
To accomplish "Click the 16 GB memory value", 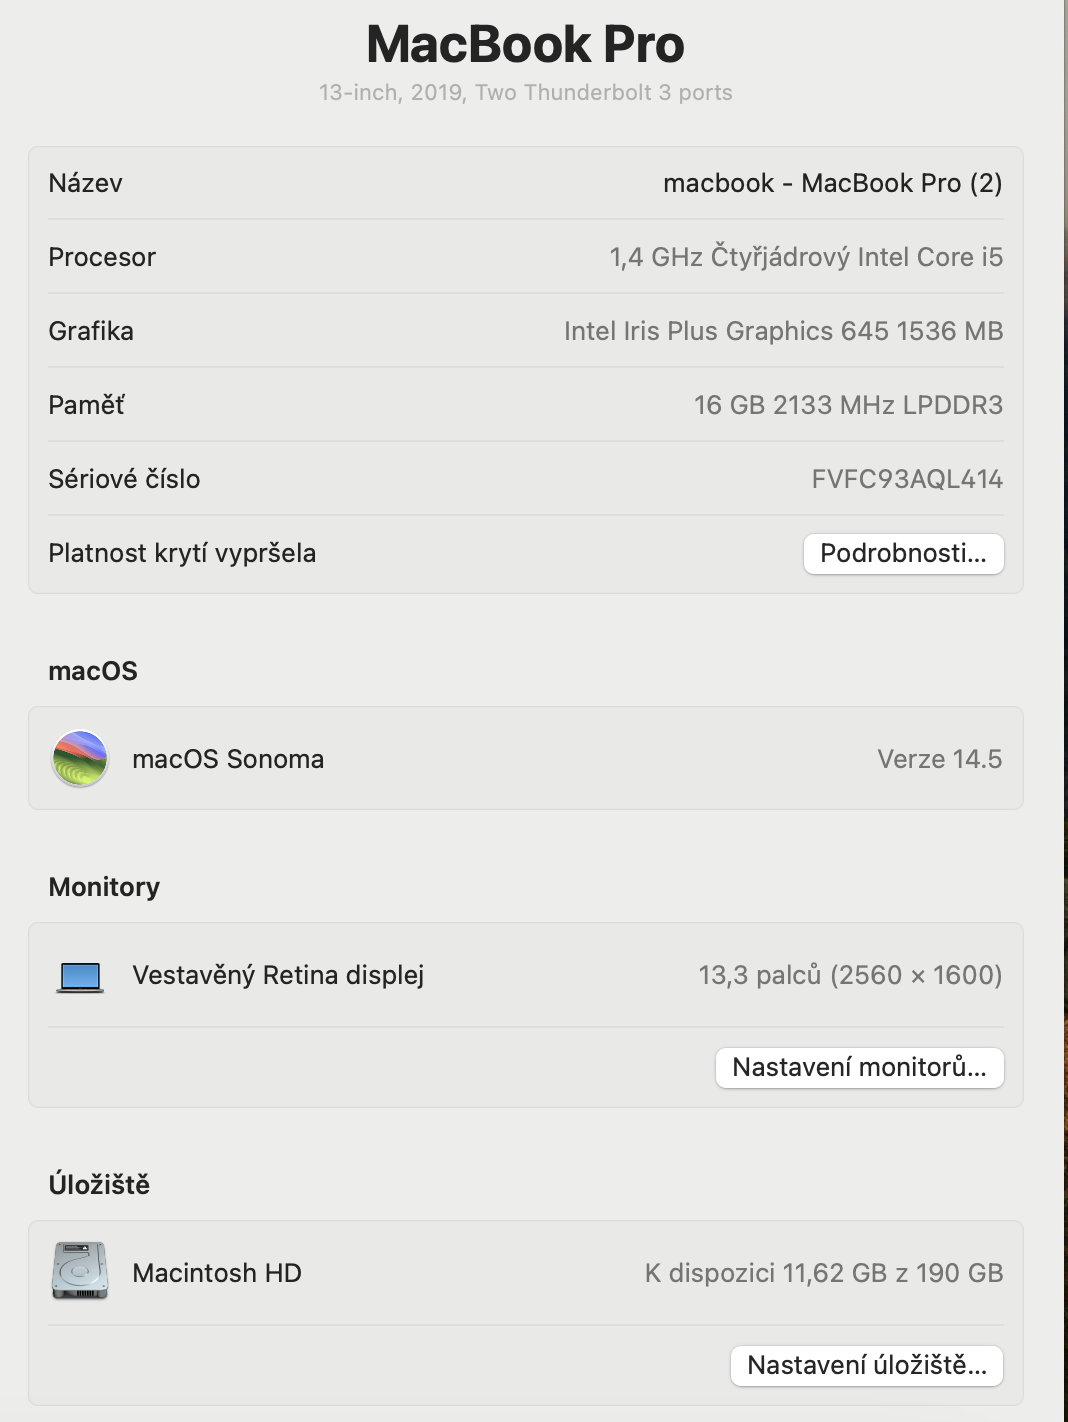I will (848, 405).
